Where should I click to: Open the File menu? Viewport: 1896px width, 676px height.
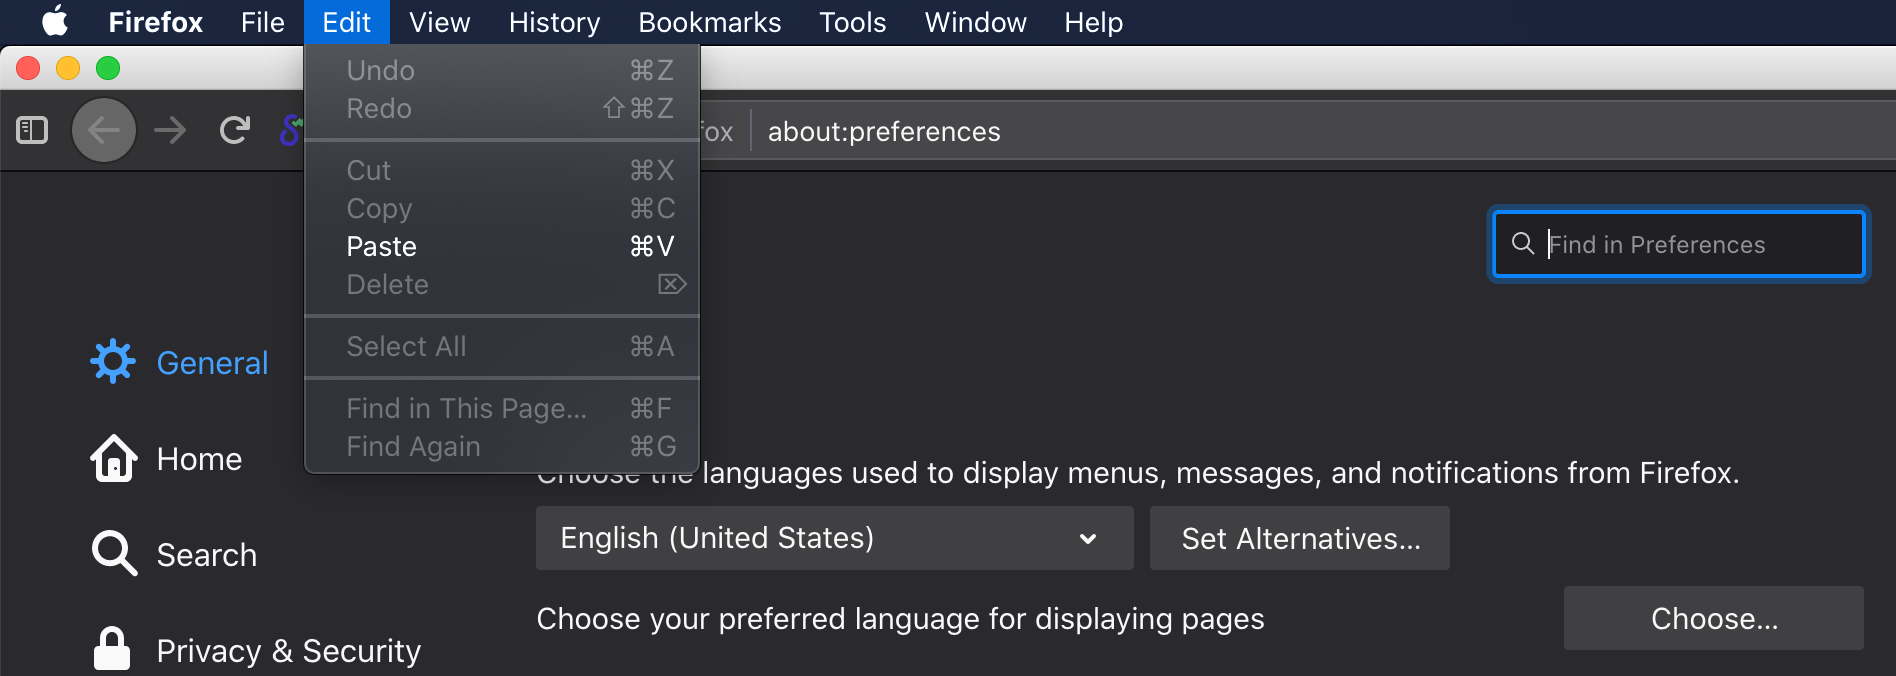pos(263,22)
